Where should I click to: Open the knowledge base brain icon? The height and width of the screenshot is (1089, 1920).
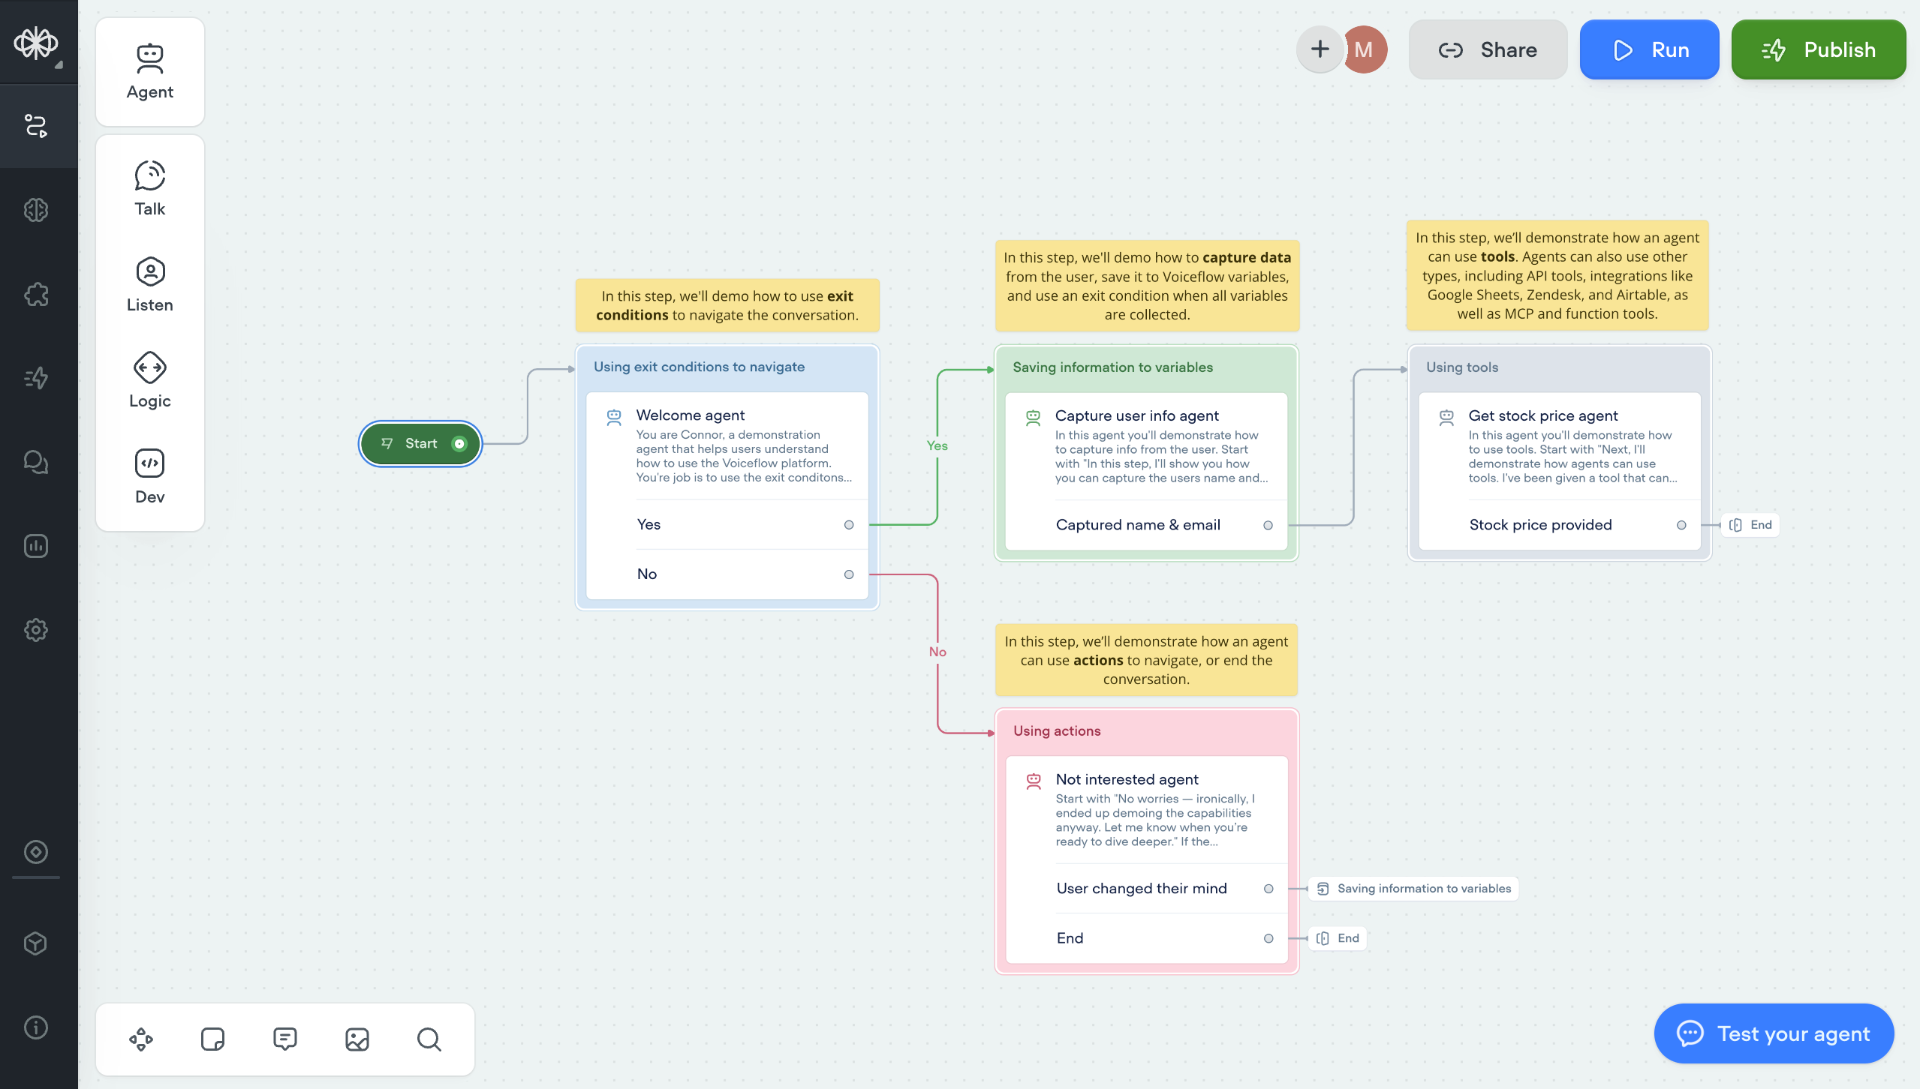point(36,210)
